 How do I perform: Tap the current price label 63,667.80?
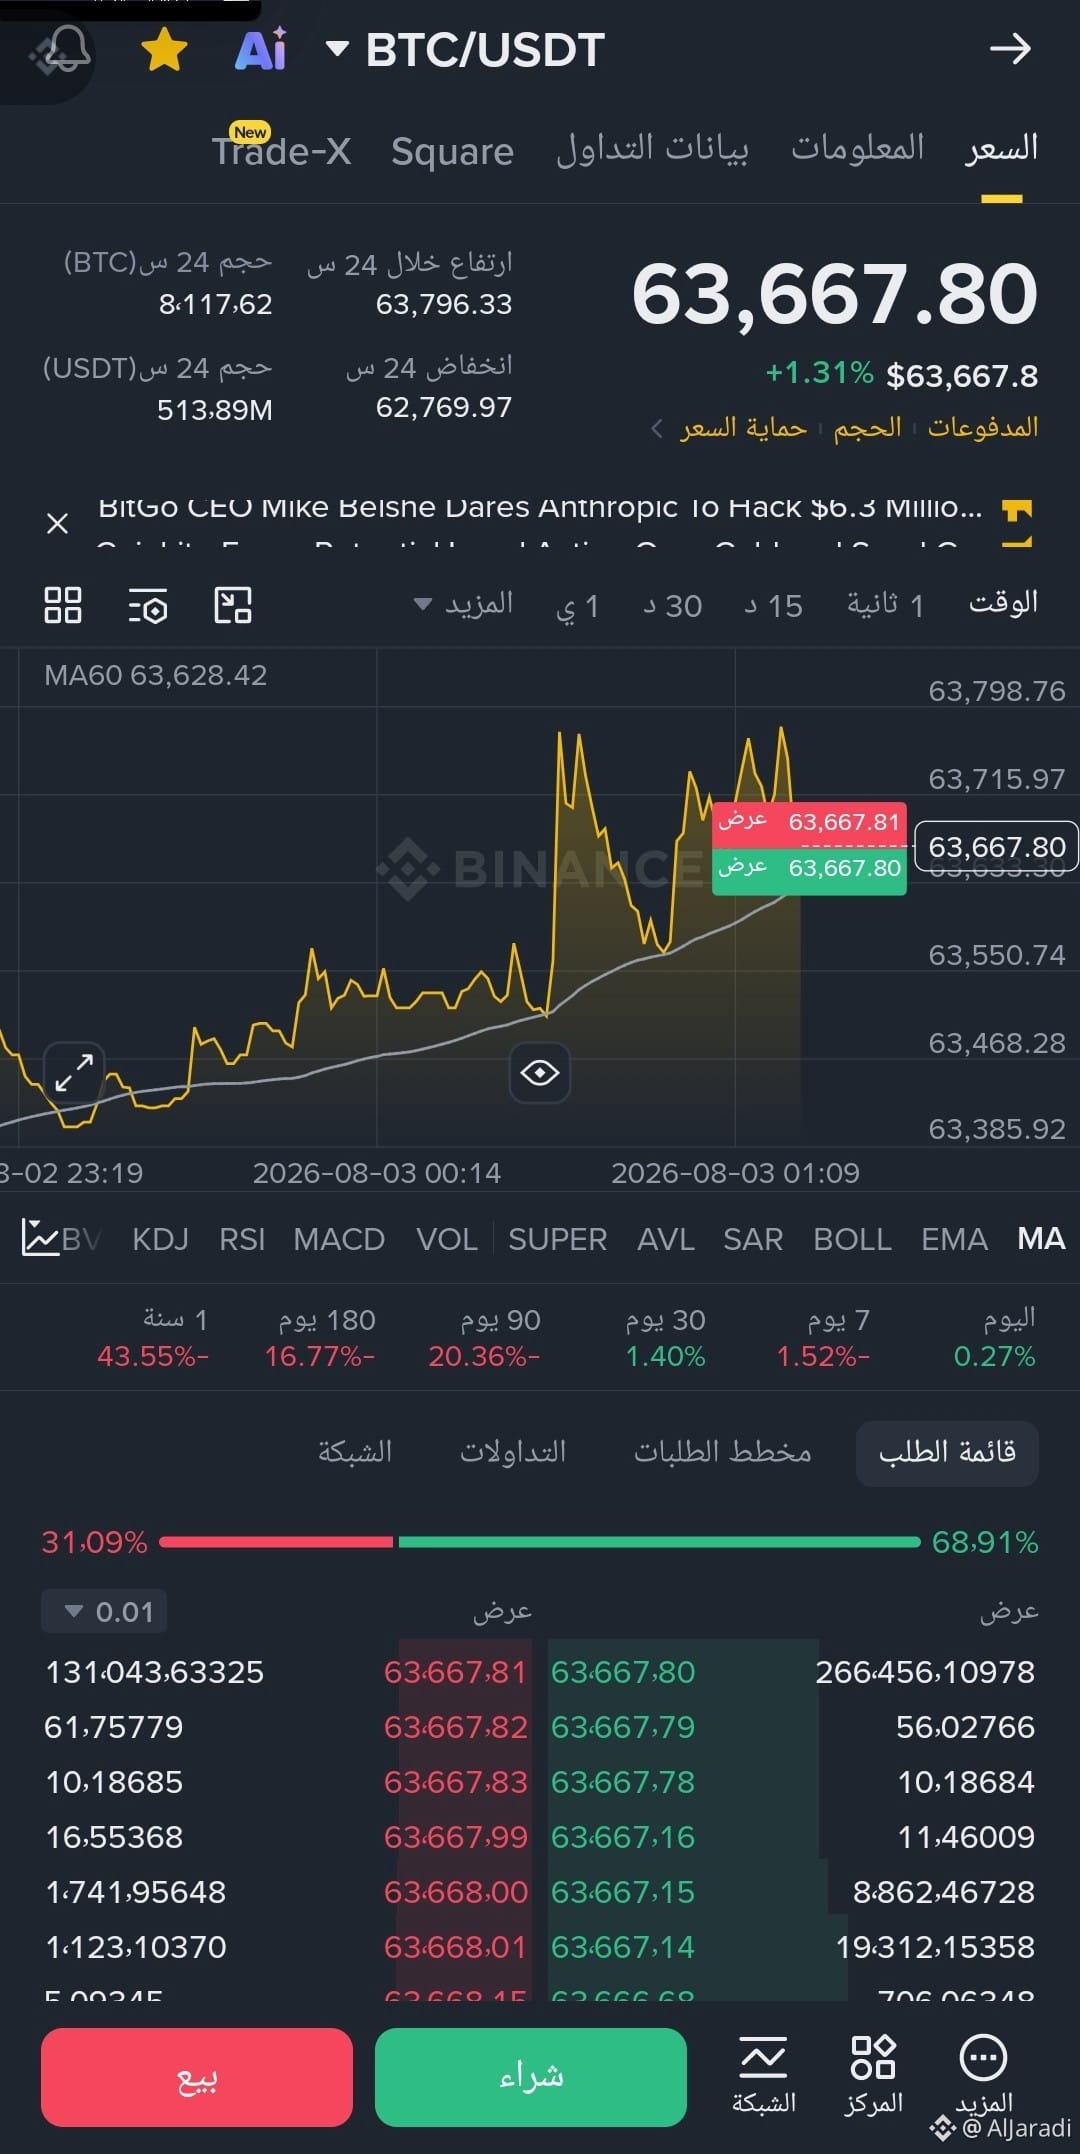pos(996,847)
